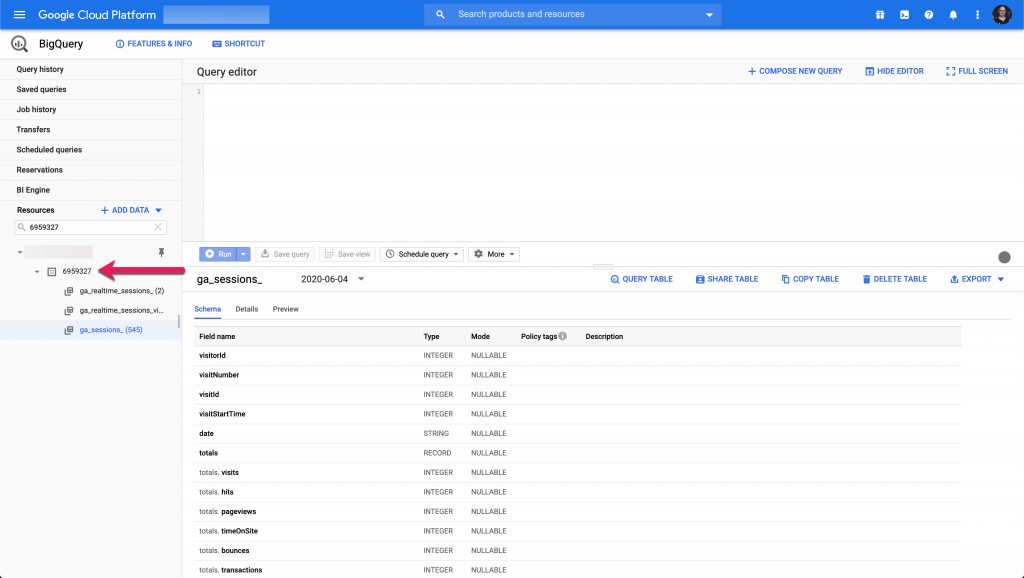Click the Delete Table button
The image size is (1024, 578).
[894, 279]
